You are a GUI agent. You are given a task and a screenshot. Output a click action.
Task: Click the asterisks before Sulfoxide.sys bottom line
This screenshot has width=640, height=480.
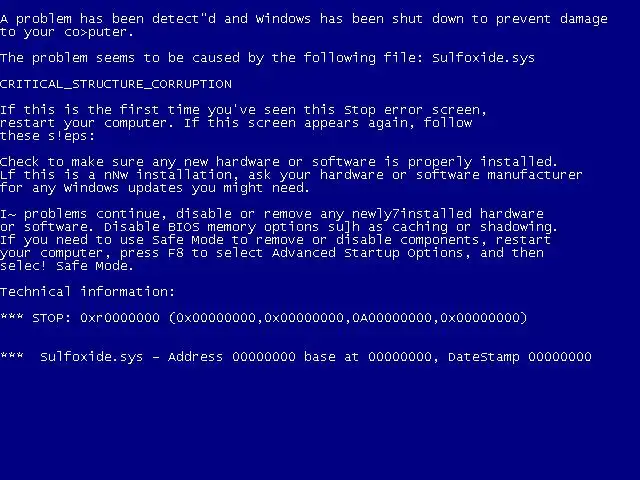(11, 355)
